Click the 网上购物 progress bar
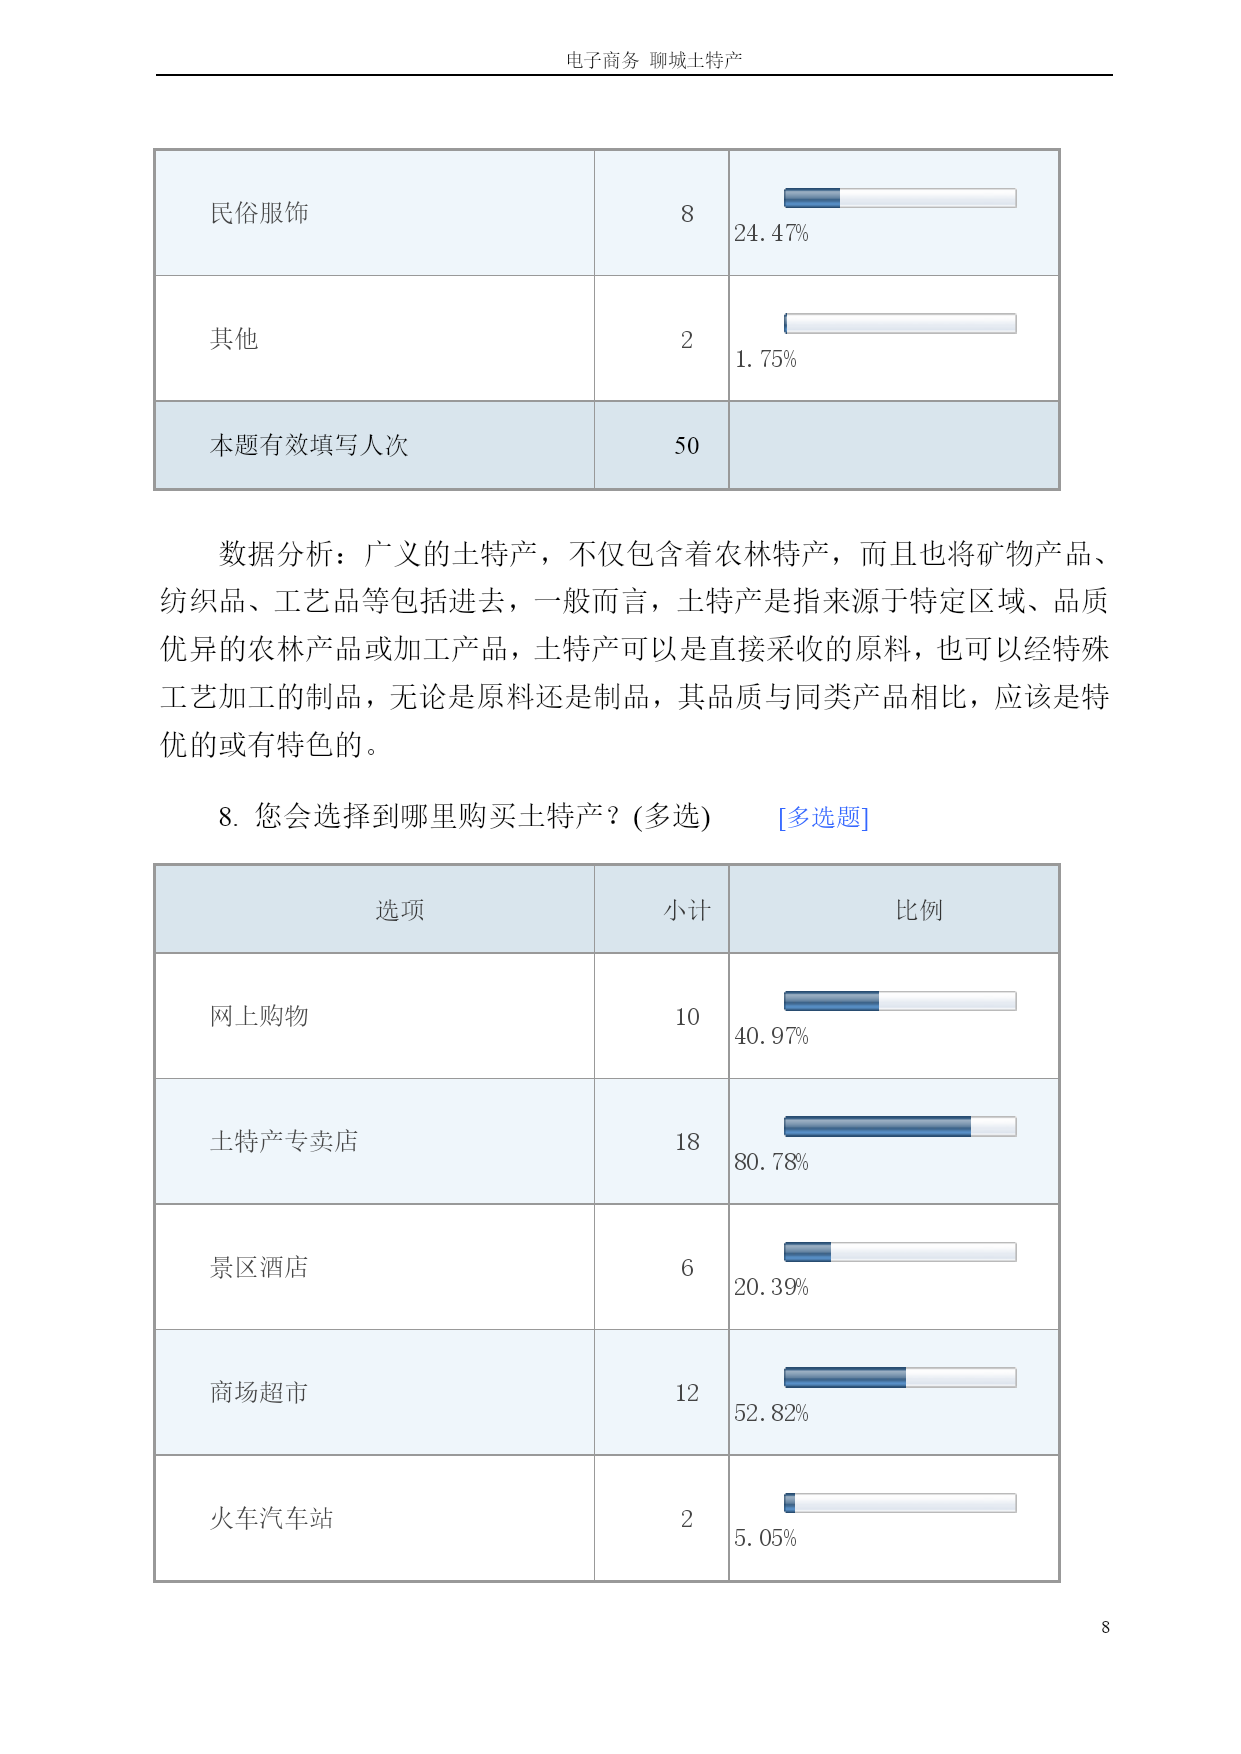The image size is (1241, 1754). click(x=900, y=1001)
